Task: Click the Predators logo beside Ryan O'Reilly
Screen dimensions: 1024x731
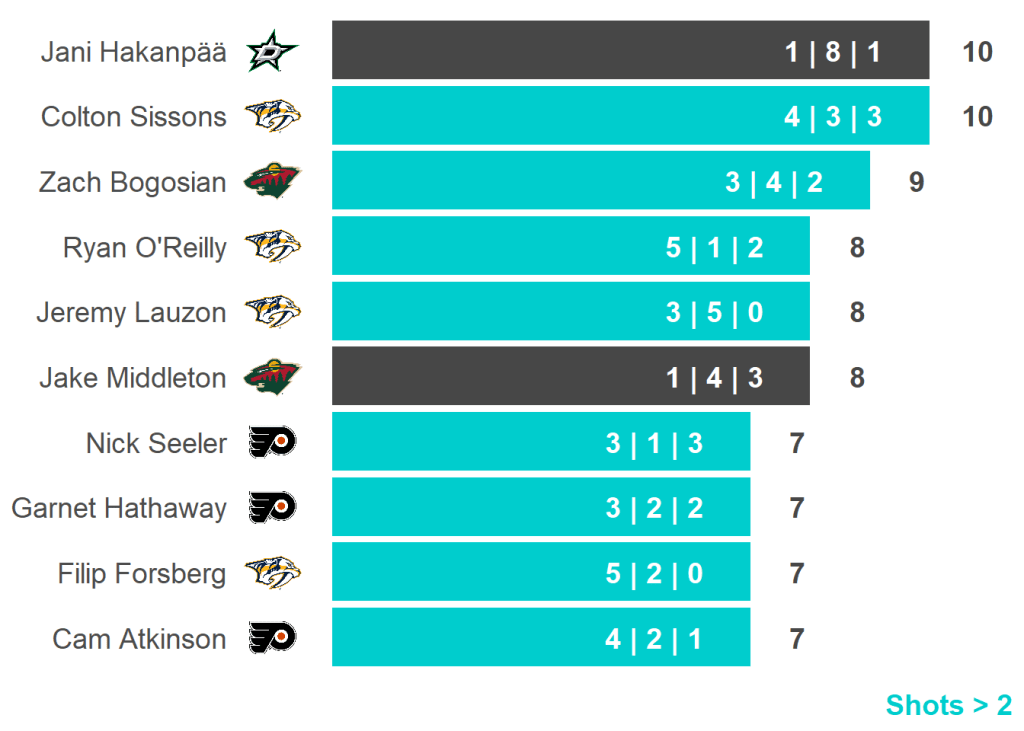Action: coord(272,247)
